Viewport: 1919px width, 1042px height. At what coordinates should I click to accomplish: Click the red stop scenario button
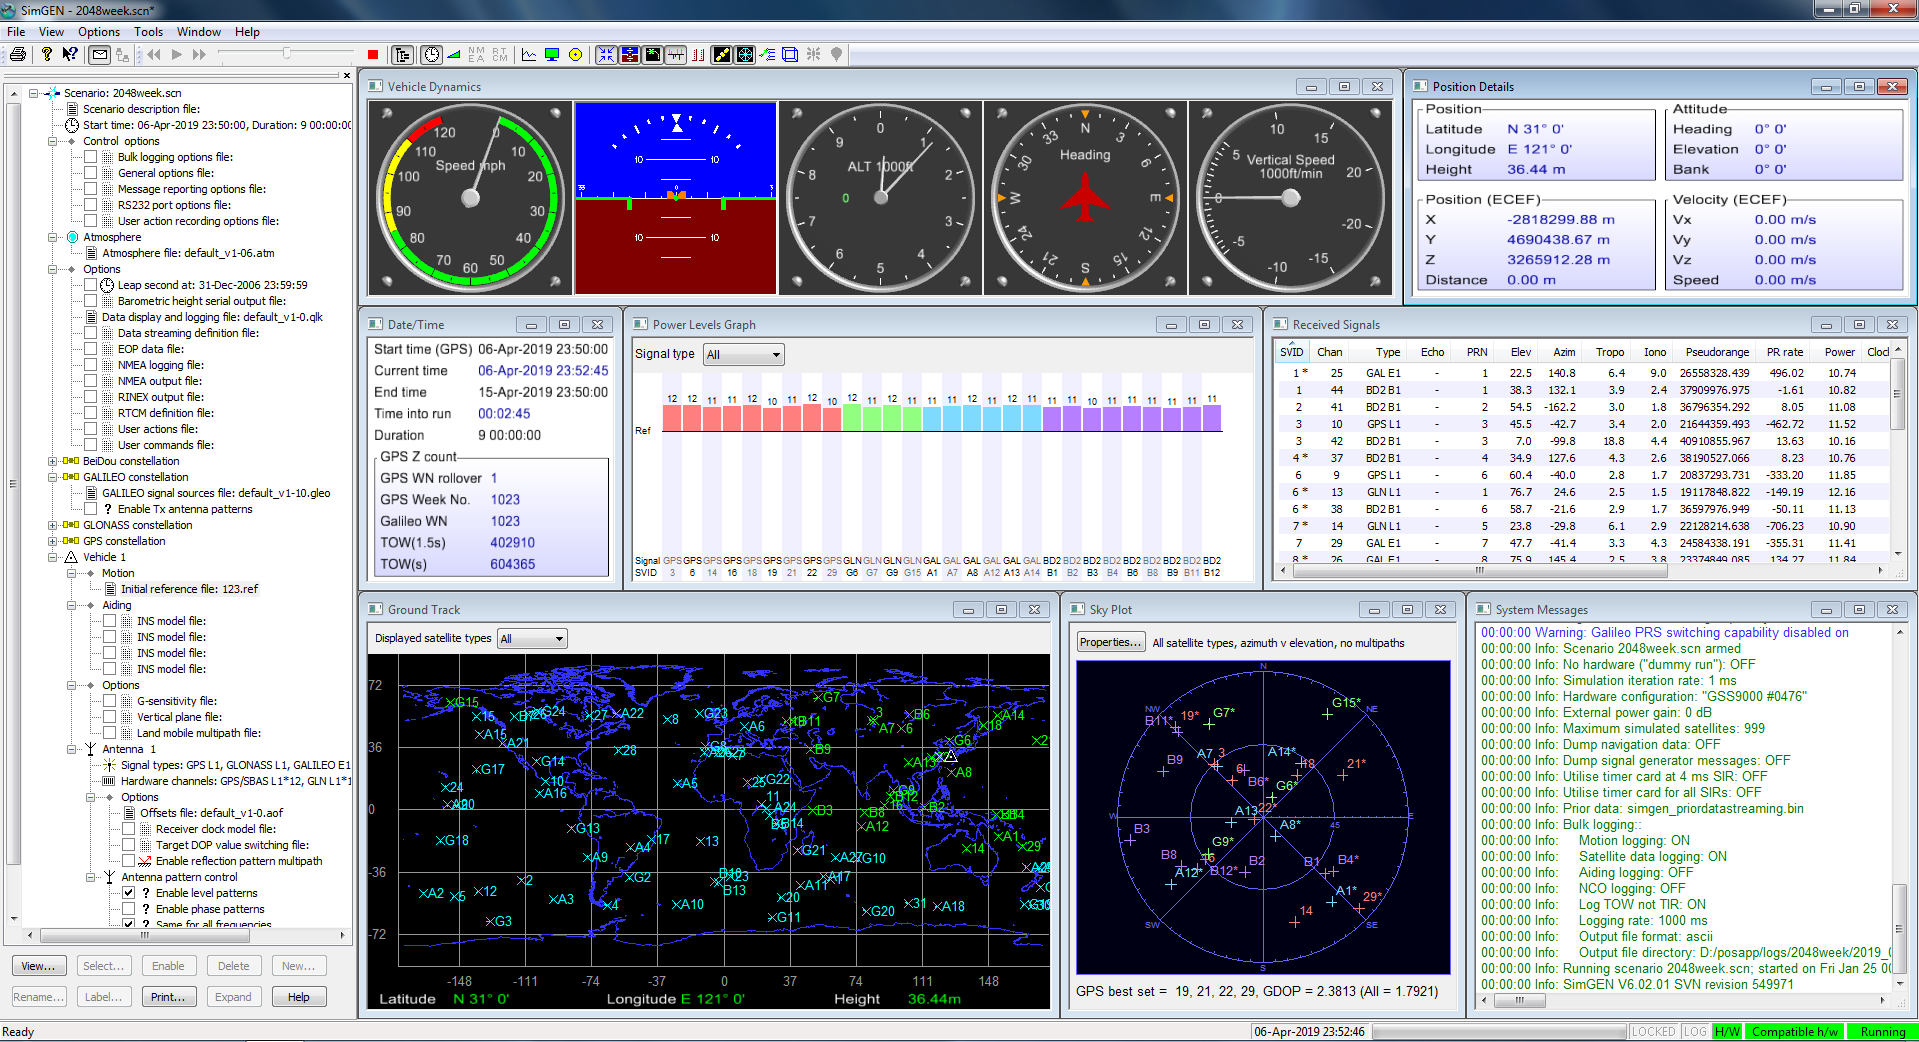click(x=373, y=55)
